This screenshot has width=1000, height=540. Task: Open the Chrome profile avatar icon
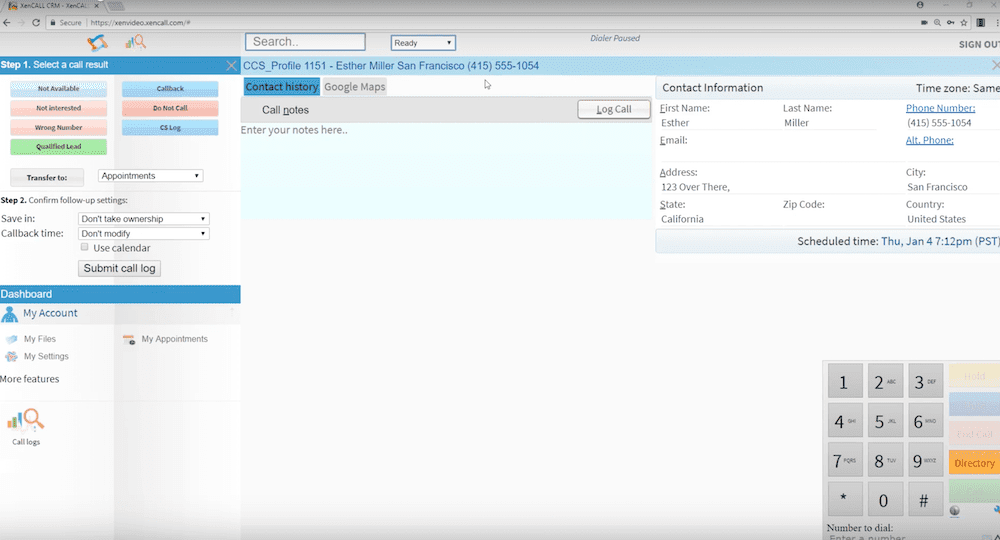(920, 5)
